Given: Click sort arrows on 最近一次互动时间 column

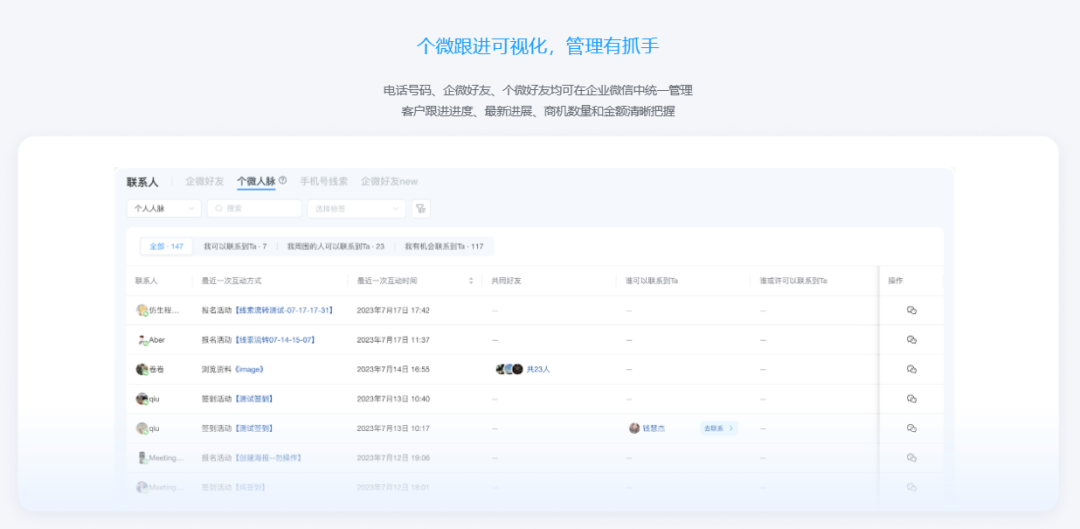Looking at the screenshot, I should (471, 281).
